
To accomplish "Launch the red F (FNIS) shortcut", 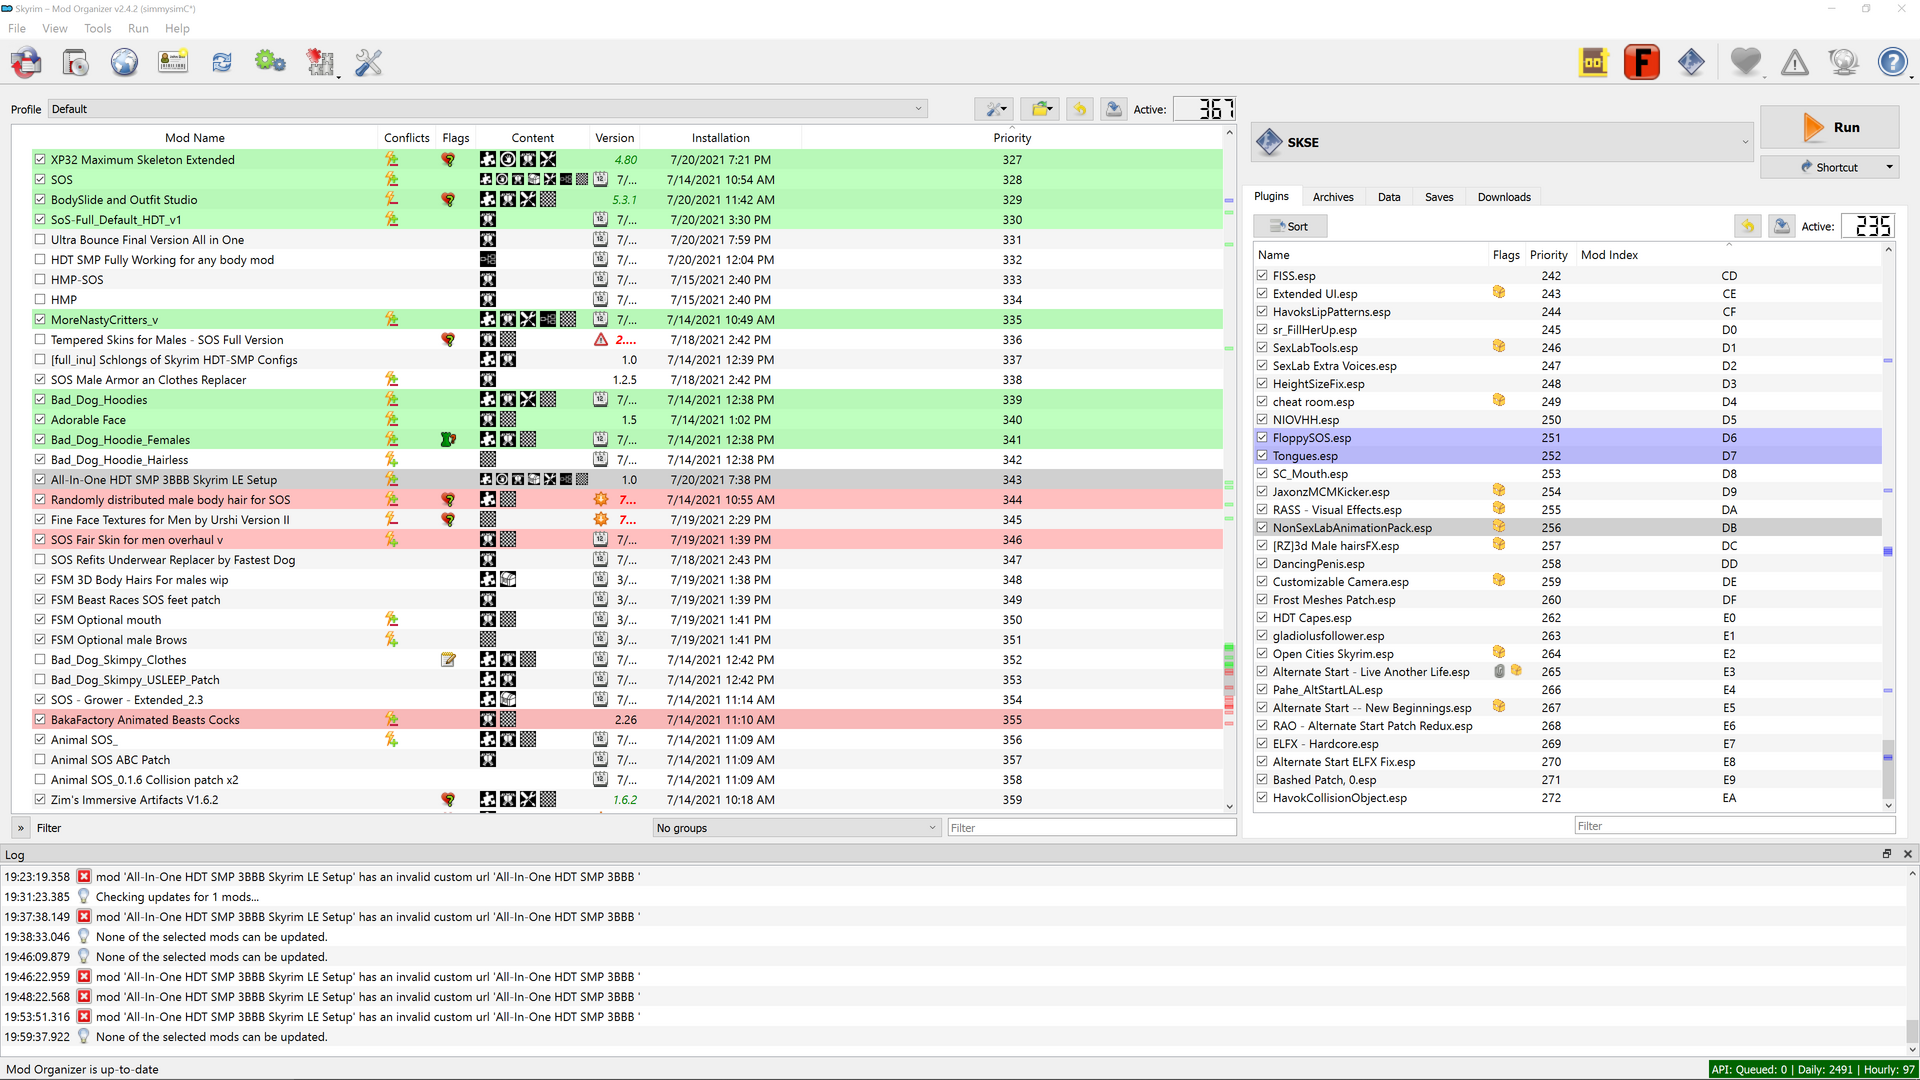I will point(1642,63).
